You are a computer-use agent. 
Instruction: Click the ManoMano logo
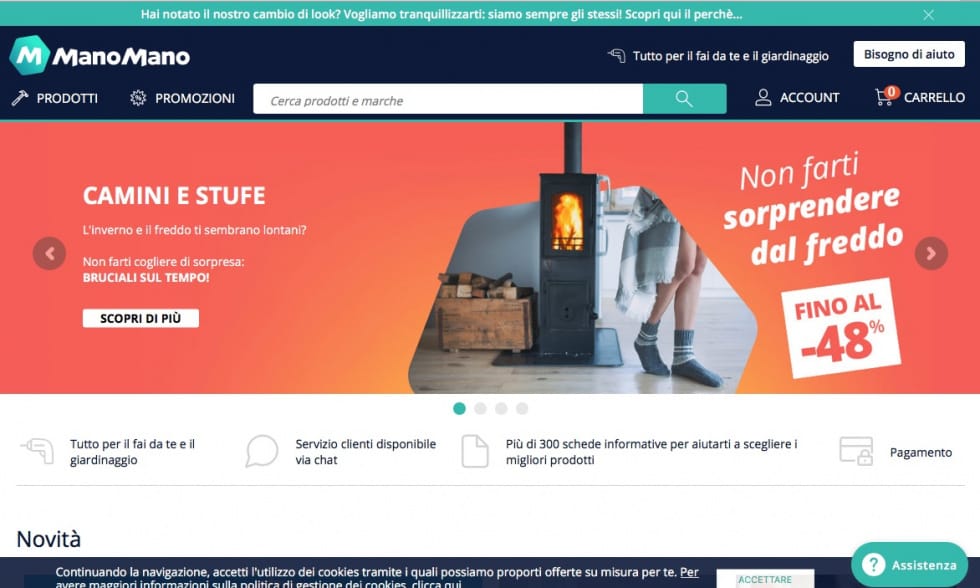(x=100, y=56)
